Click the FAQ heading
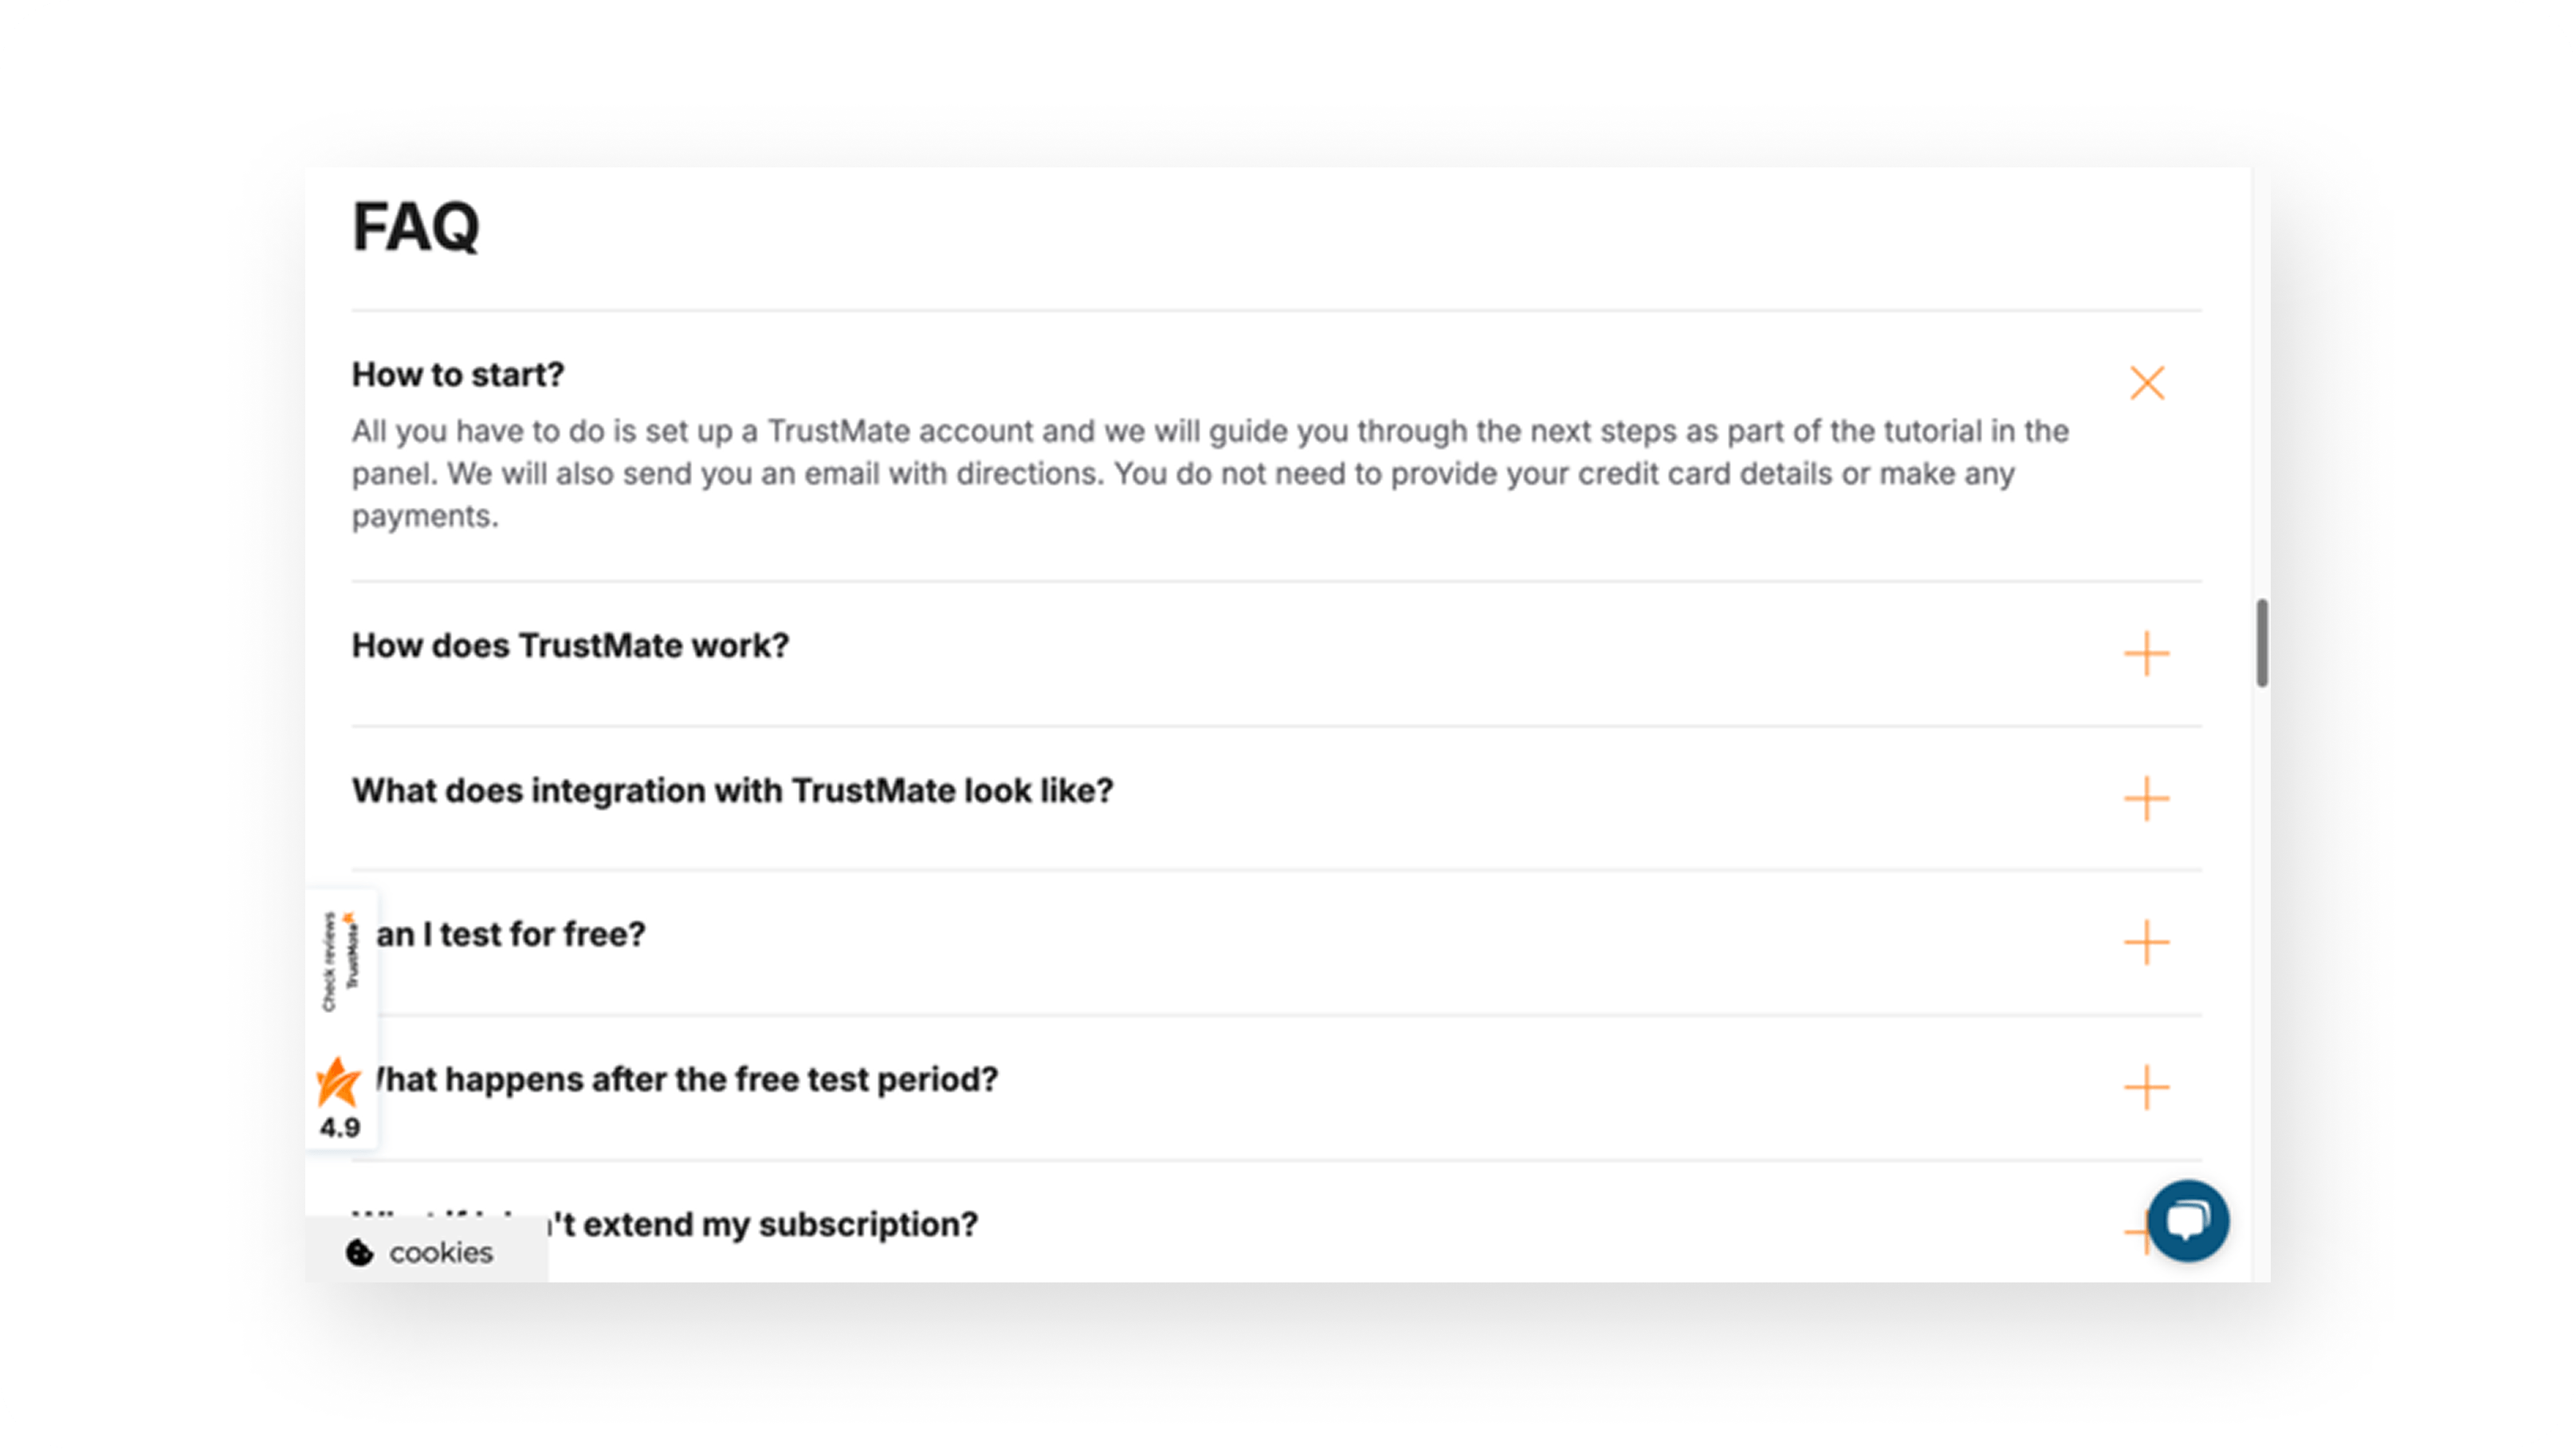Image resolution: width=2576 pixels, height=1449 pixels. (416, 227)
